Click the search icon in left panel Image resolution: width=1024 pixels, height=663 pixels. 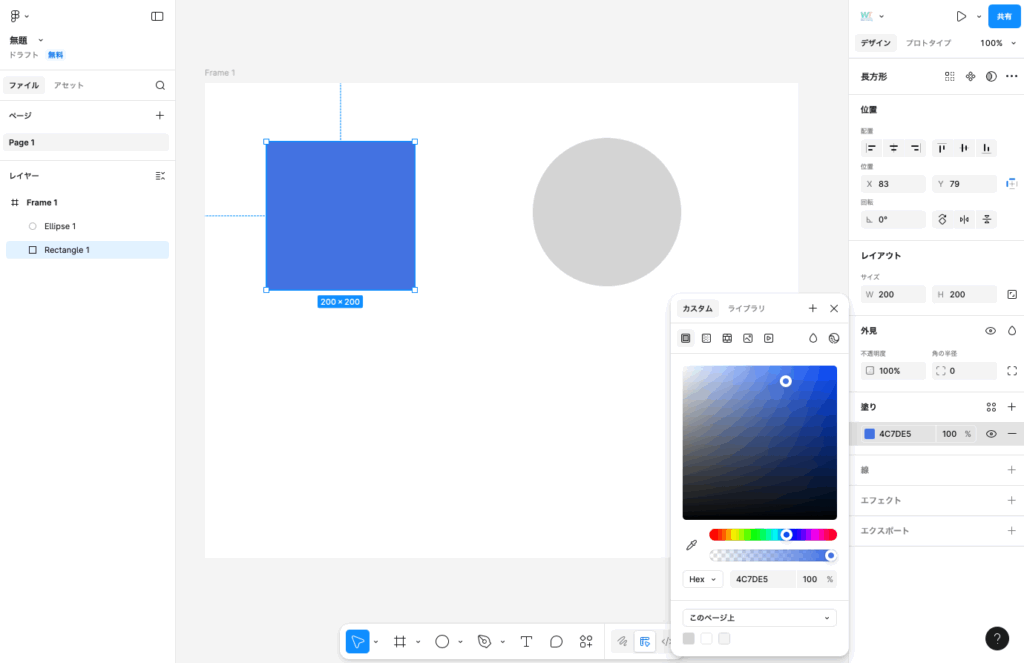click(160, 86)
